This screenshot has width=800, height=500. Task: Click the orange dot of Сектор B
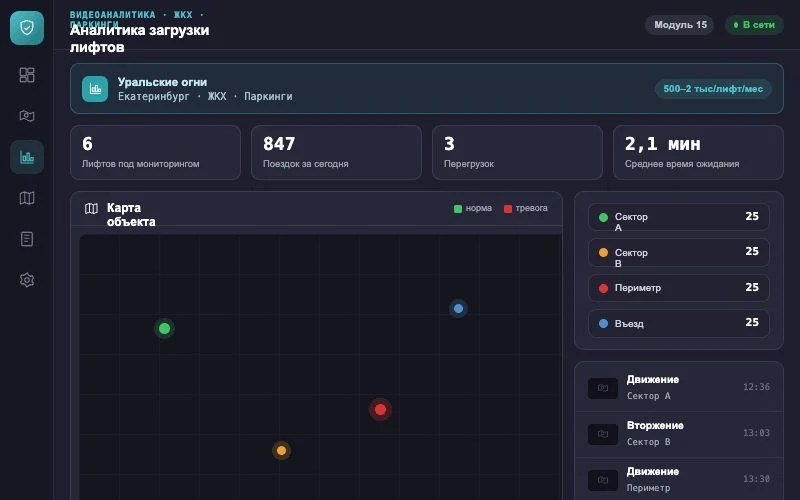tap(603, 253)
